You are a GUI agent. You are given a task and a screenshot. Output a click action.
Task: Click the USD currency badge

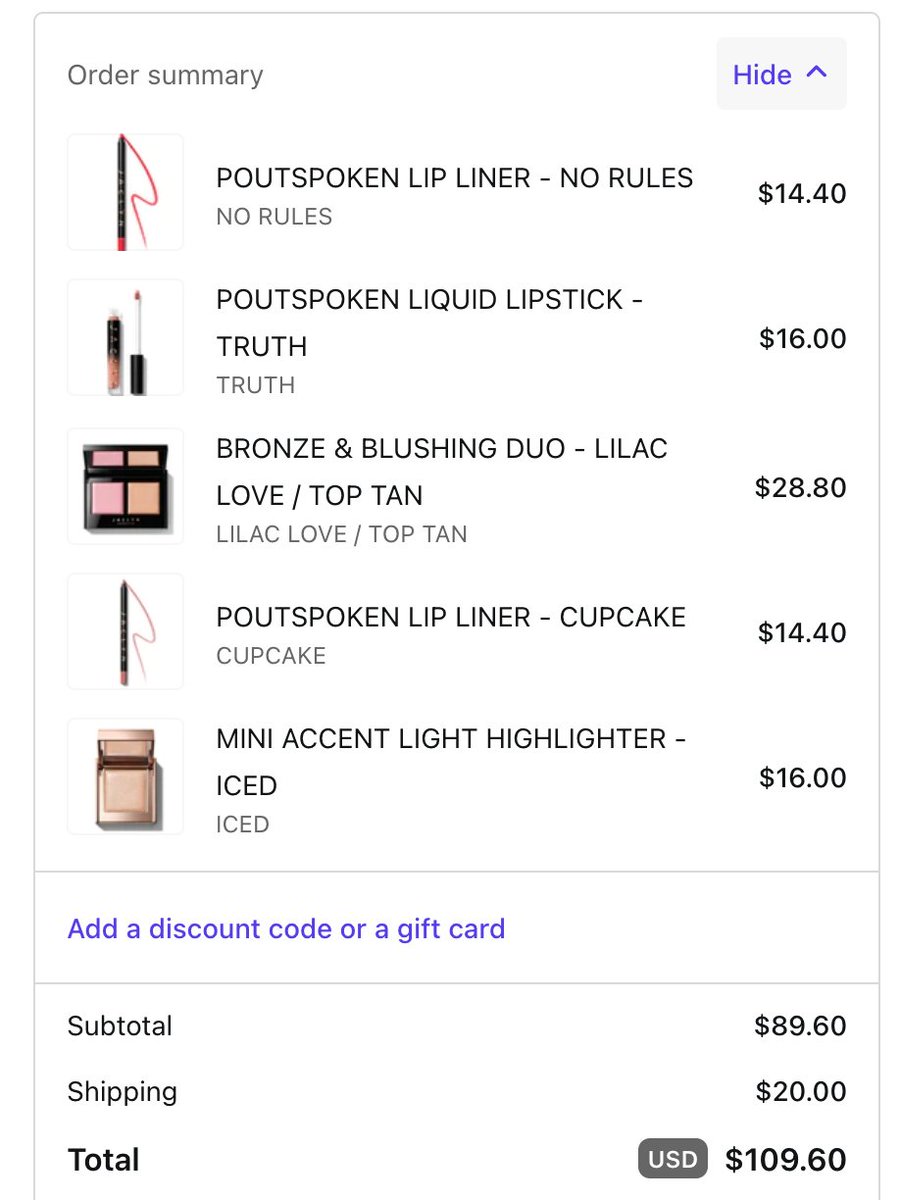pyautogui.click(x=673, y=1160)
